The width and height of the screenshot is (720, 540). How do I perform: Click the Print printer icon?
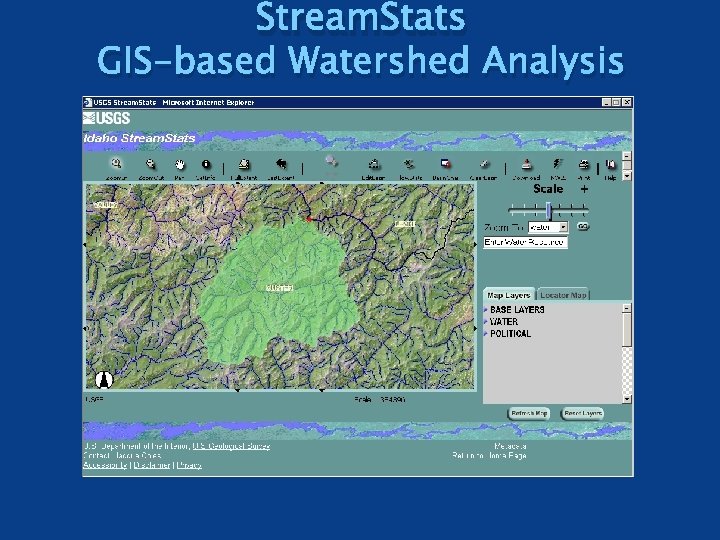pyautogui.click(x=584, y=164)
